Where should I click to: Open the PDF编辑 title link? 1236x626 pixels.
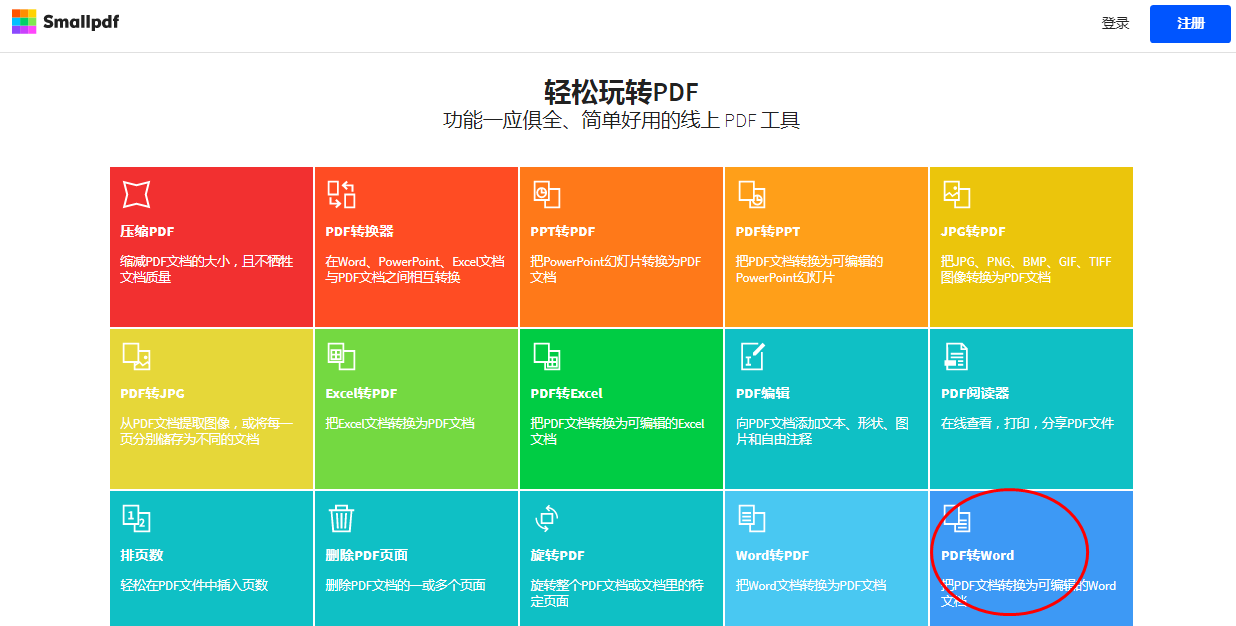[763, 394]
